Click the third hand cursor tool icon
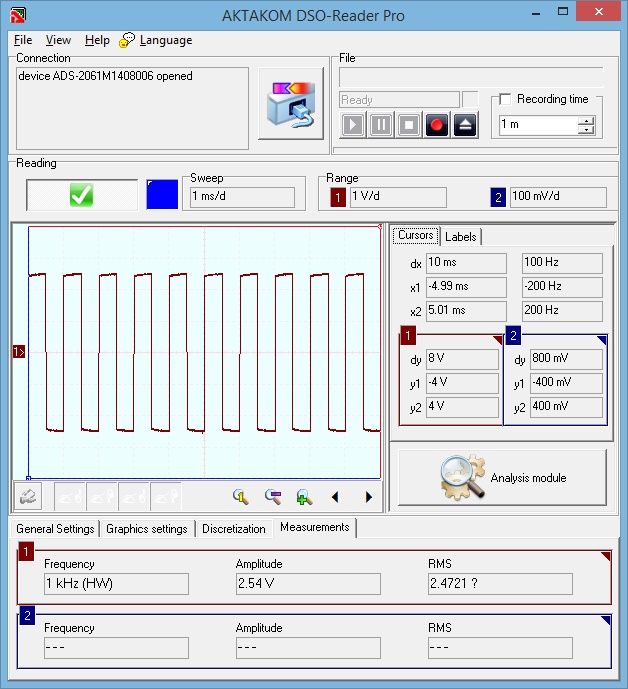 (134, 497)
